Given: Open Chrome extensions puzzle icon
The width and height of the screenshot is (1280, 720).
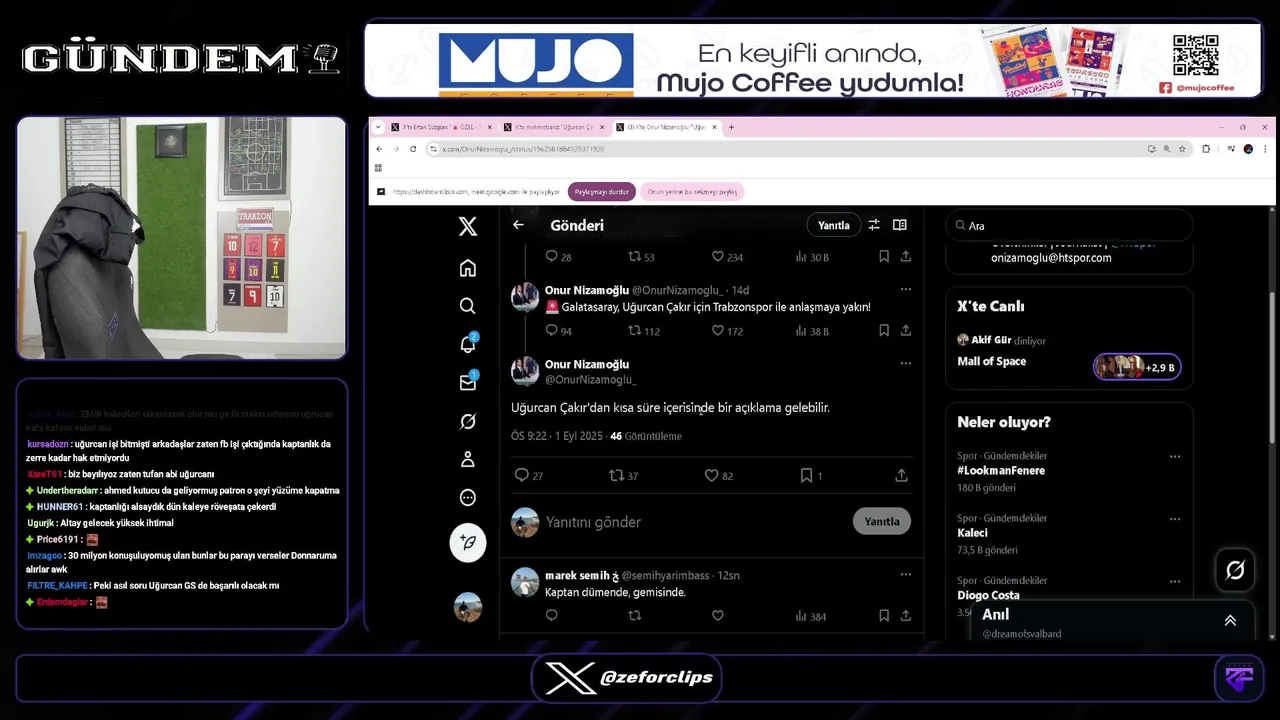Looking at the screenshot, I should pos(1206,149).
